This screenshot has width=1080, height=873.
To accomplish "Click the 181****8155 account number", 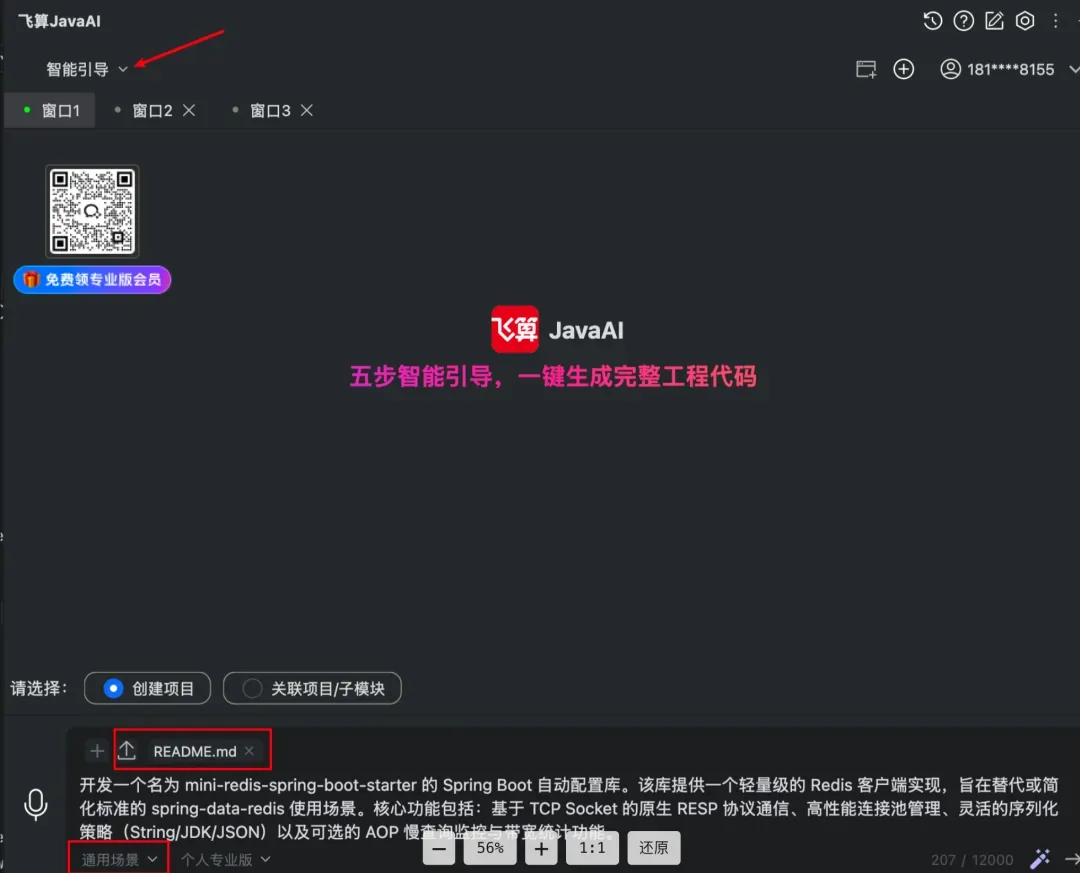I will point(1010,69).
